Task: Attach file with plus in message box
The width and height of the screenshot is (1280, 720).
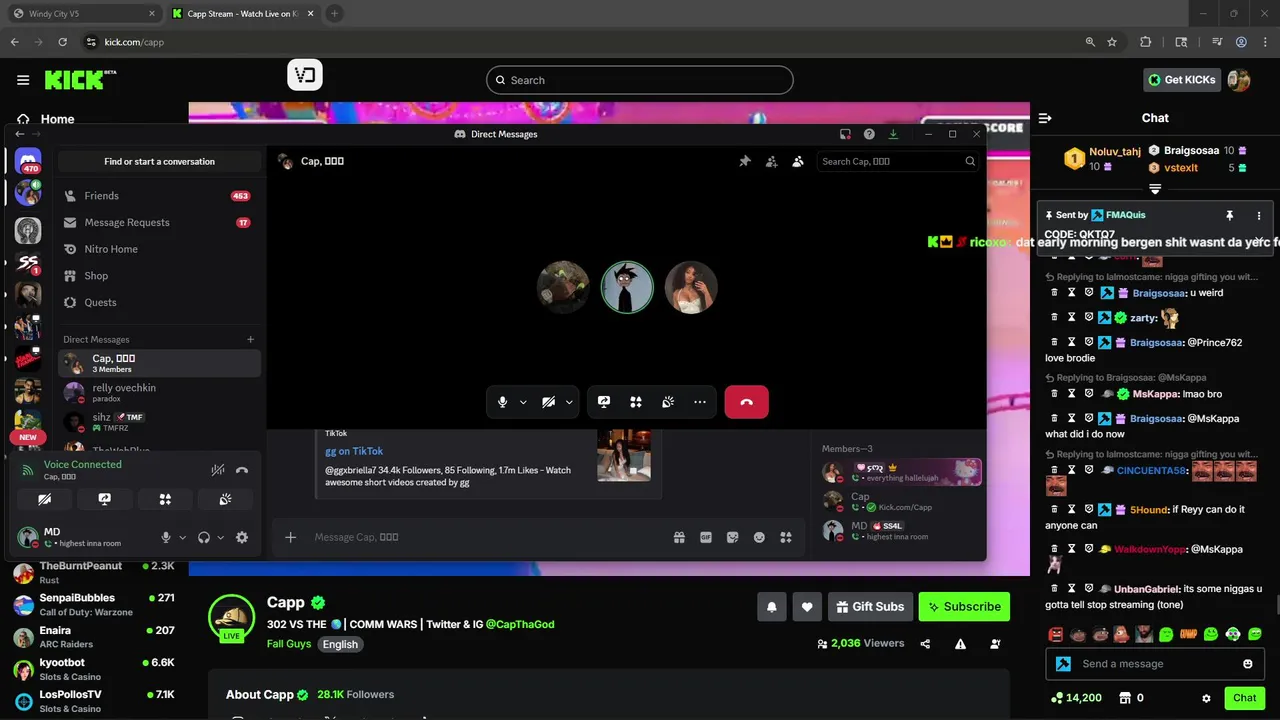Action: click(x=290, y=537)
